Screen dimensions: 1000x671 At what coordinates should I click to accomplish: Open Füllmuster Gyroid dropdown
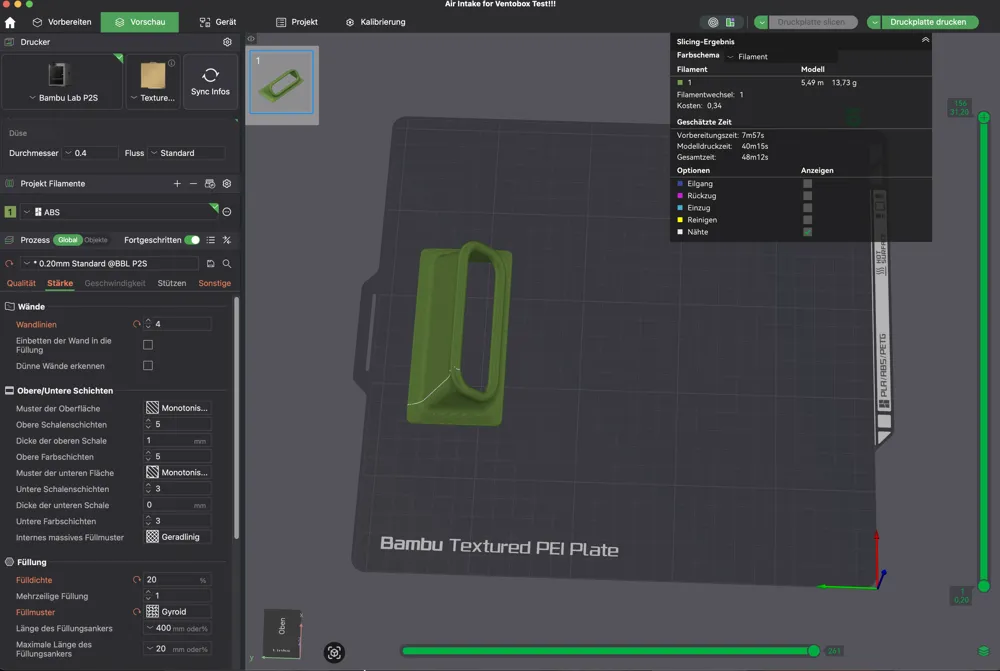pos(178,612)
